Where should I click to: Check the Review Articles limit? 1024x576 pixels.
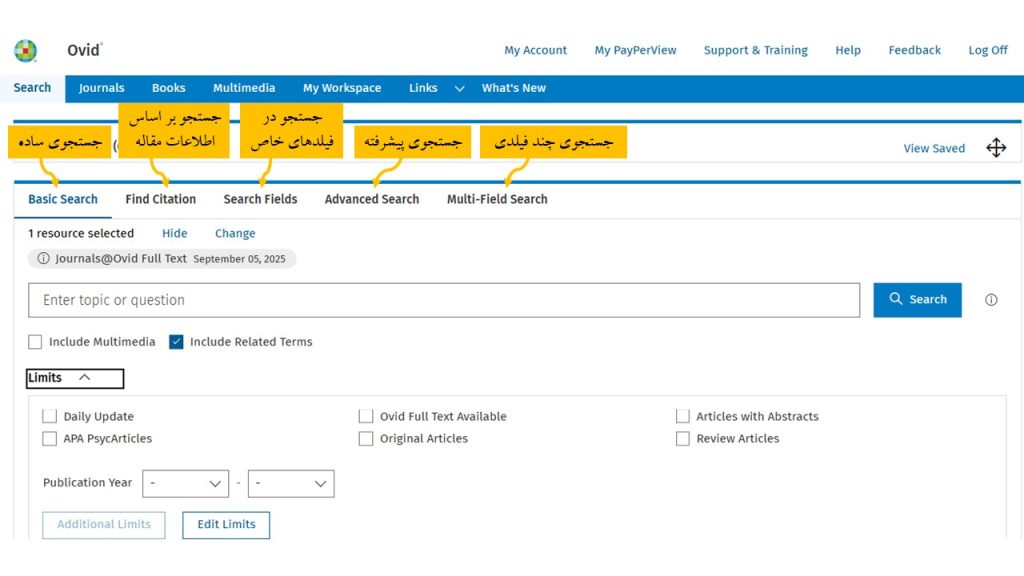683,438
